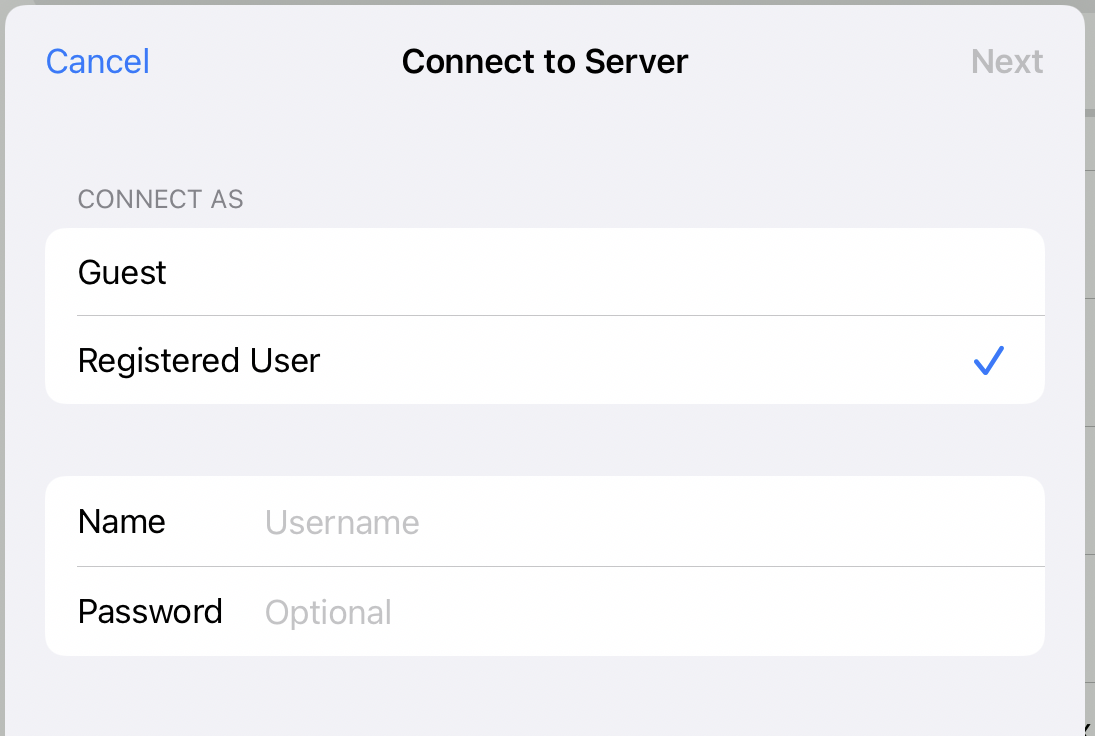Tap the Name field label
The width and height of the screenshot is (1095, 736).
tap(121, 521)
